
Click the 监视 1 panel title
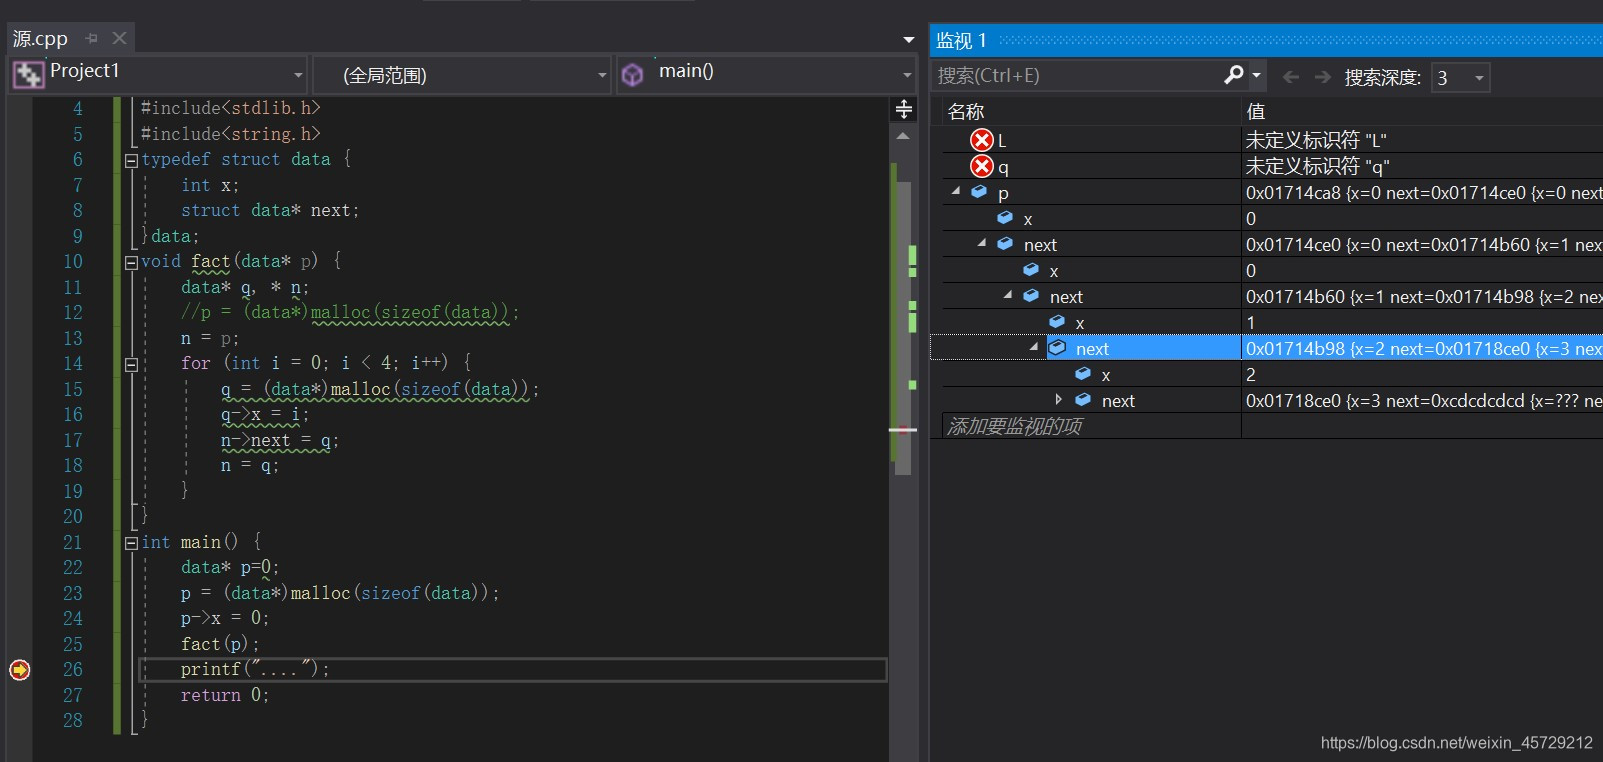(x=961, y=40)
